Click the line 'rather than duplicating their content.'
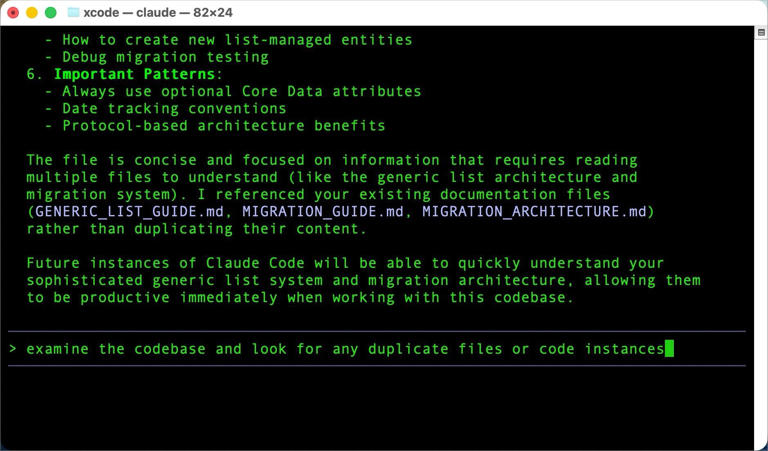Screen dimensions: 768x451 click(x=197, y=229)
